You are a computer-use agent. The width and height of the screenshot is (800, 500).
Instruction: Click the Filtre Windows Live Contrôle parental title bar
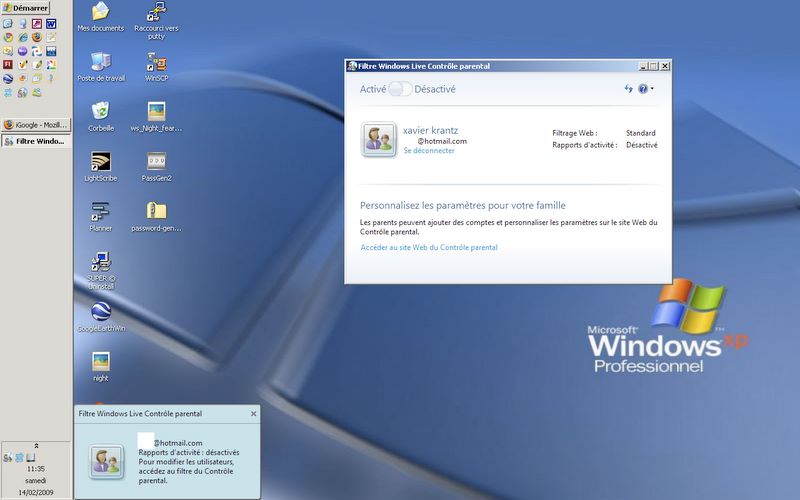[492, 66]
